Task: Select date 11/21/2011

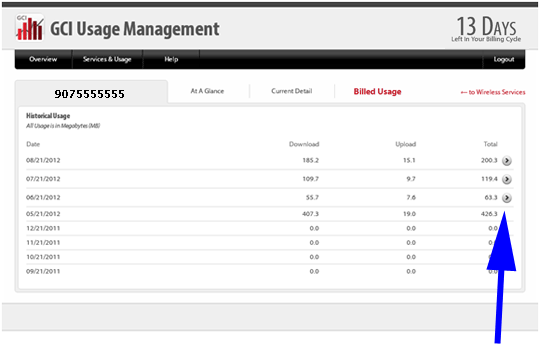Action: click(x=43, y=243)
